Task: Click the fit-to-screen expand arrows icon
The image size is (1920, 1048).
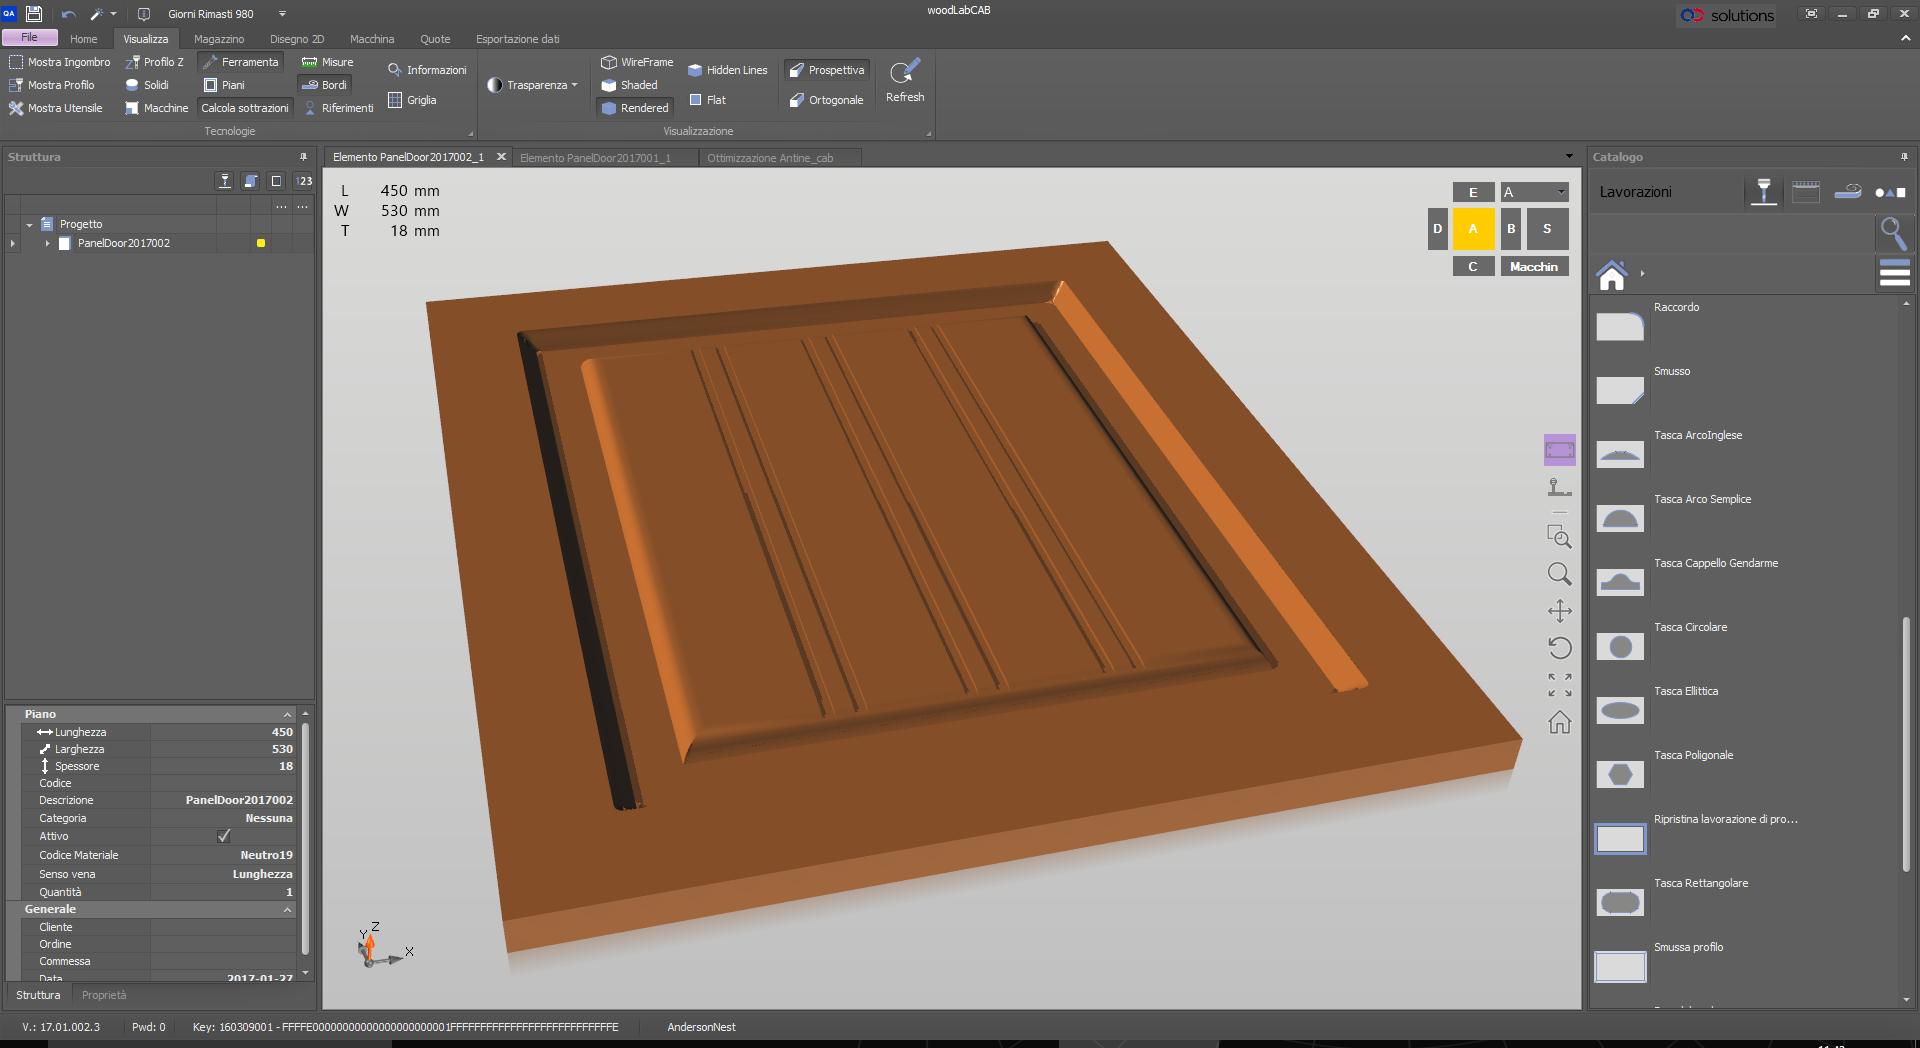Action: [x=1559, y=685]
